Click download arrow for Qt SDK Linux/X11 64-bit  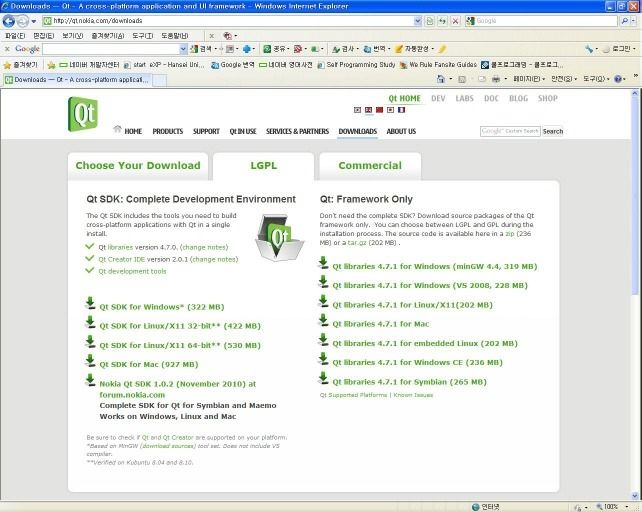90,342
